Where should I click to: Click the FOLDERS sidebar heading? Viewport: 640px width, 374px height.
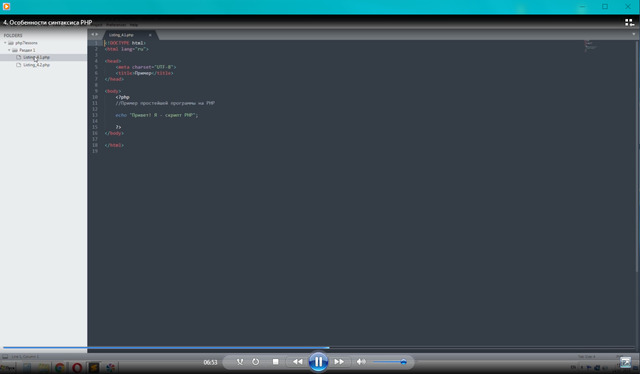click(x=13, y=36)
